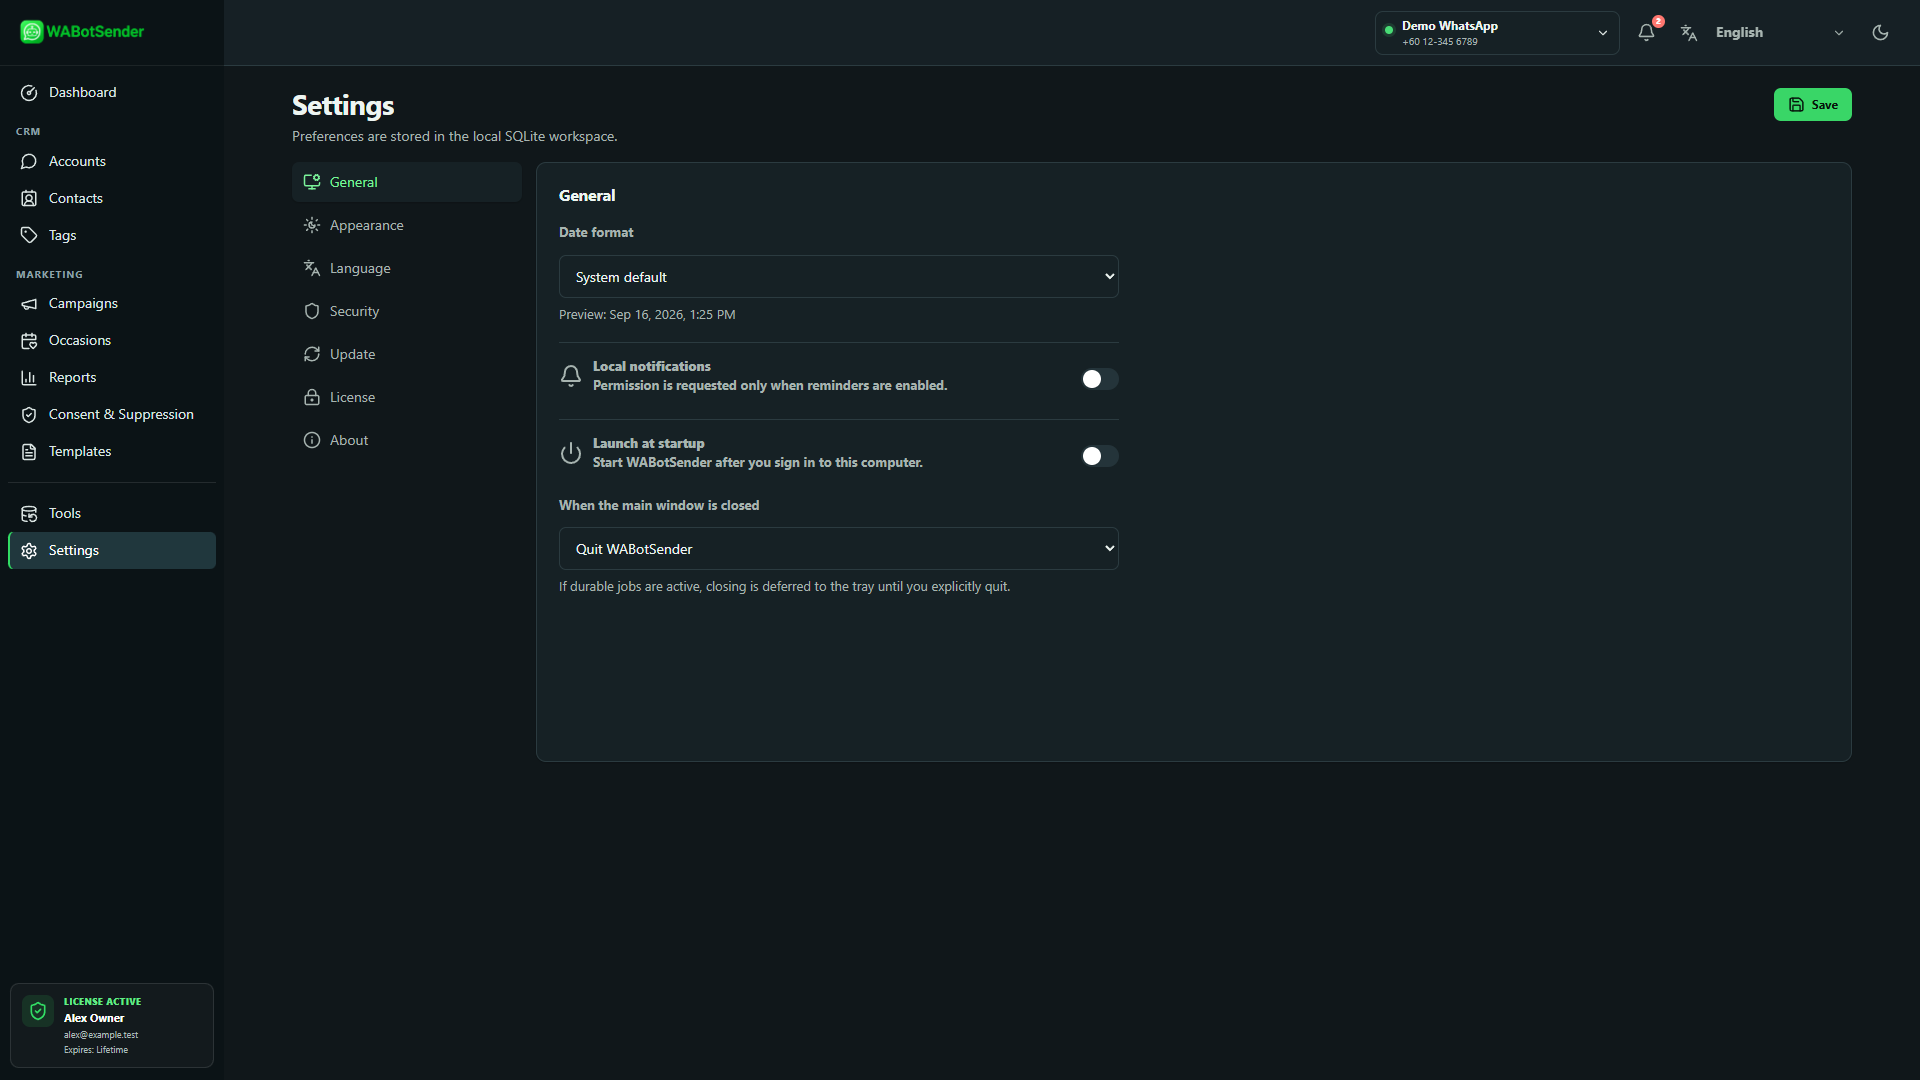The image size is (1920, 1080).
Task: Click the 'Preferences are stored' subtitle text
Action: [455, 136]
